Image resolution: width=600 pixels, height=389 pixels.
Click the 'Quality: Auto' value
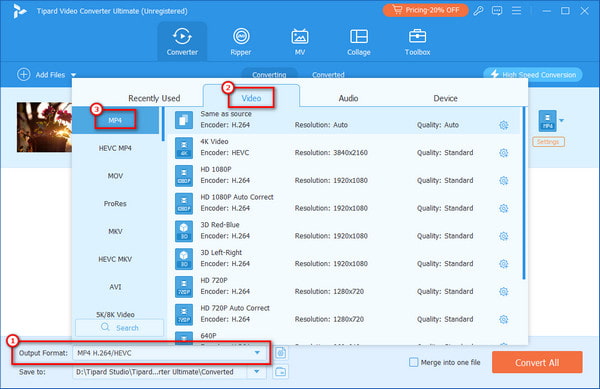point(438,125)
